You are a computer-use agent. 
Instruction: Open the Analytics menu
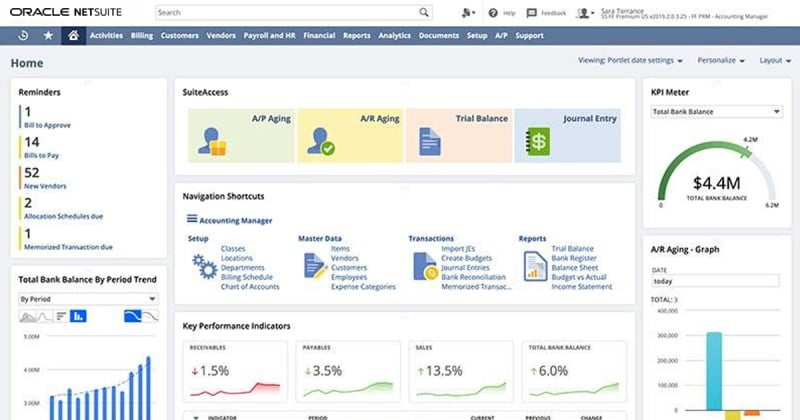pos(394,36)
